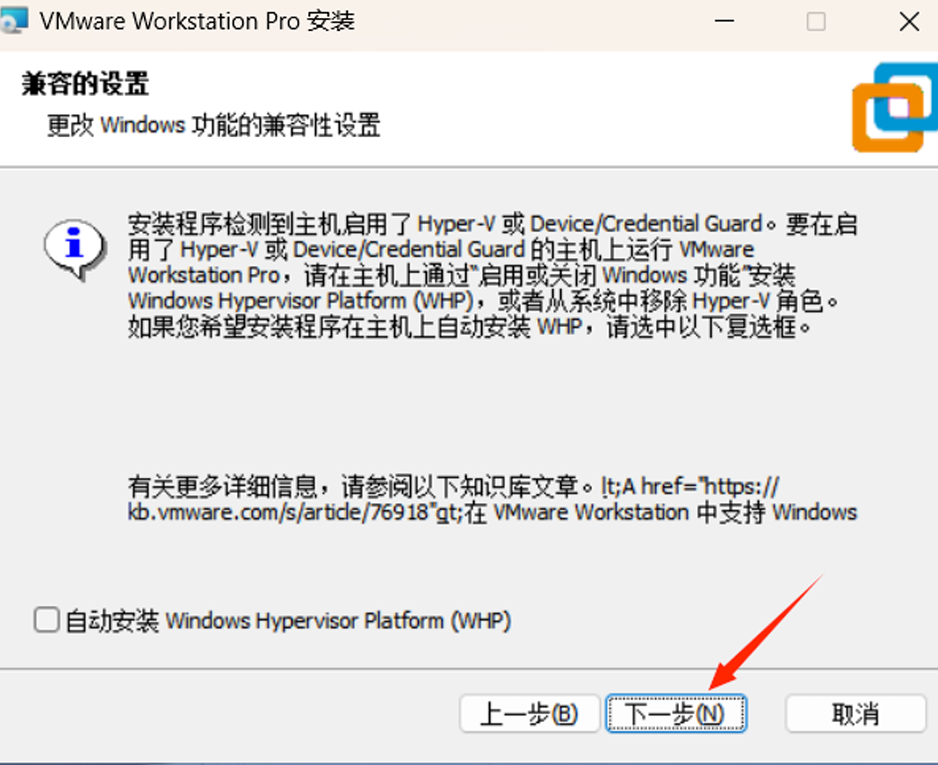Click the blue information bubble icon
938x765 pixels.
(75, 248)
